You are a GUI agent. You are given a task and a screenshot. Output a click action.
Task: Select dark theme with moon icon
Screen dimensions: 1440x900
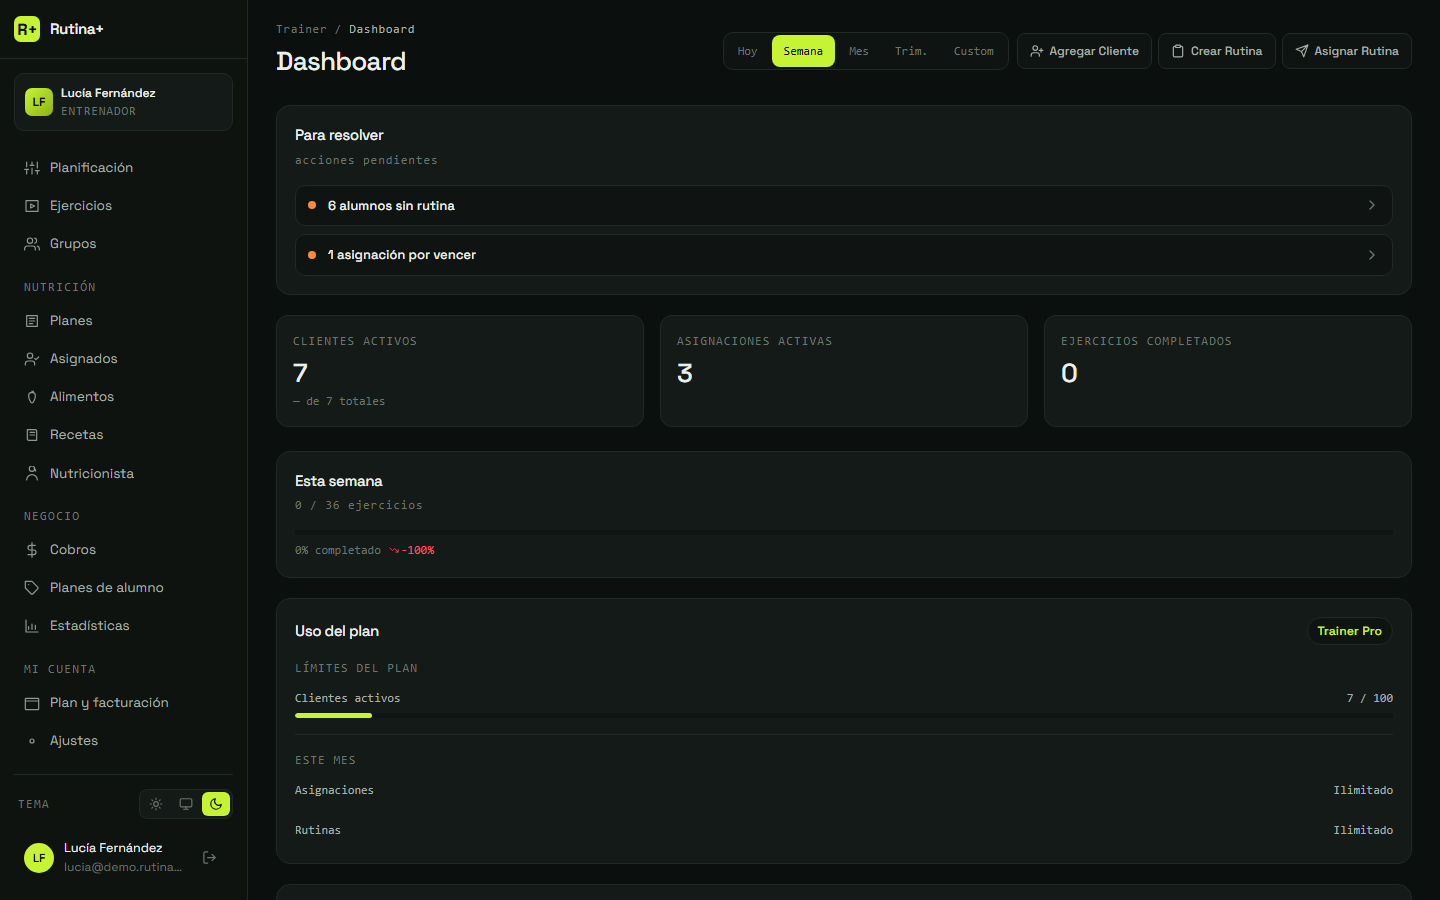coord(216,804)
